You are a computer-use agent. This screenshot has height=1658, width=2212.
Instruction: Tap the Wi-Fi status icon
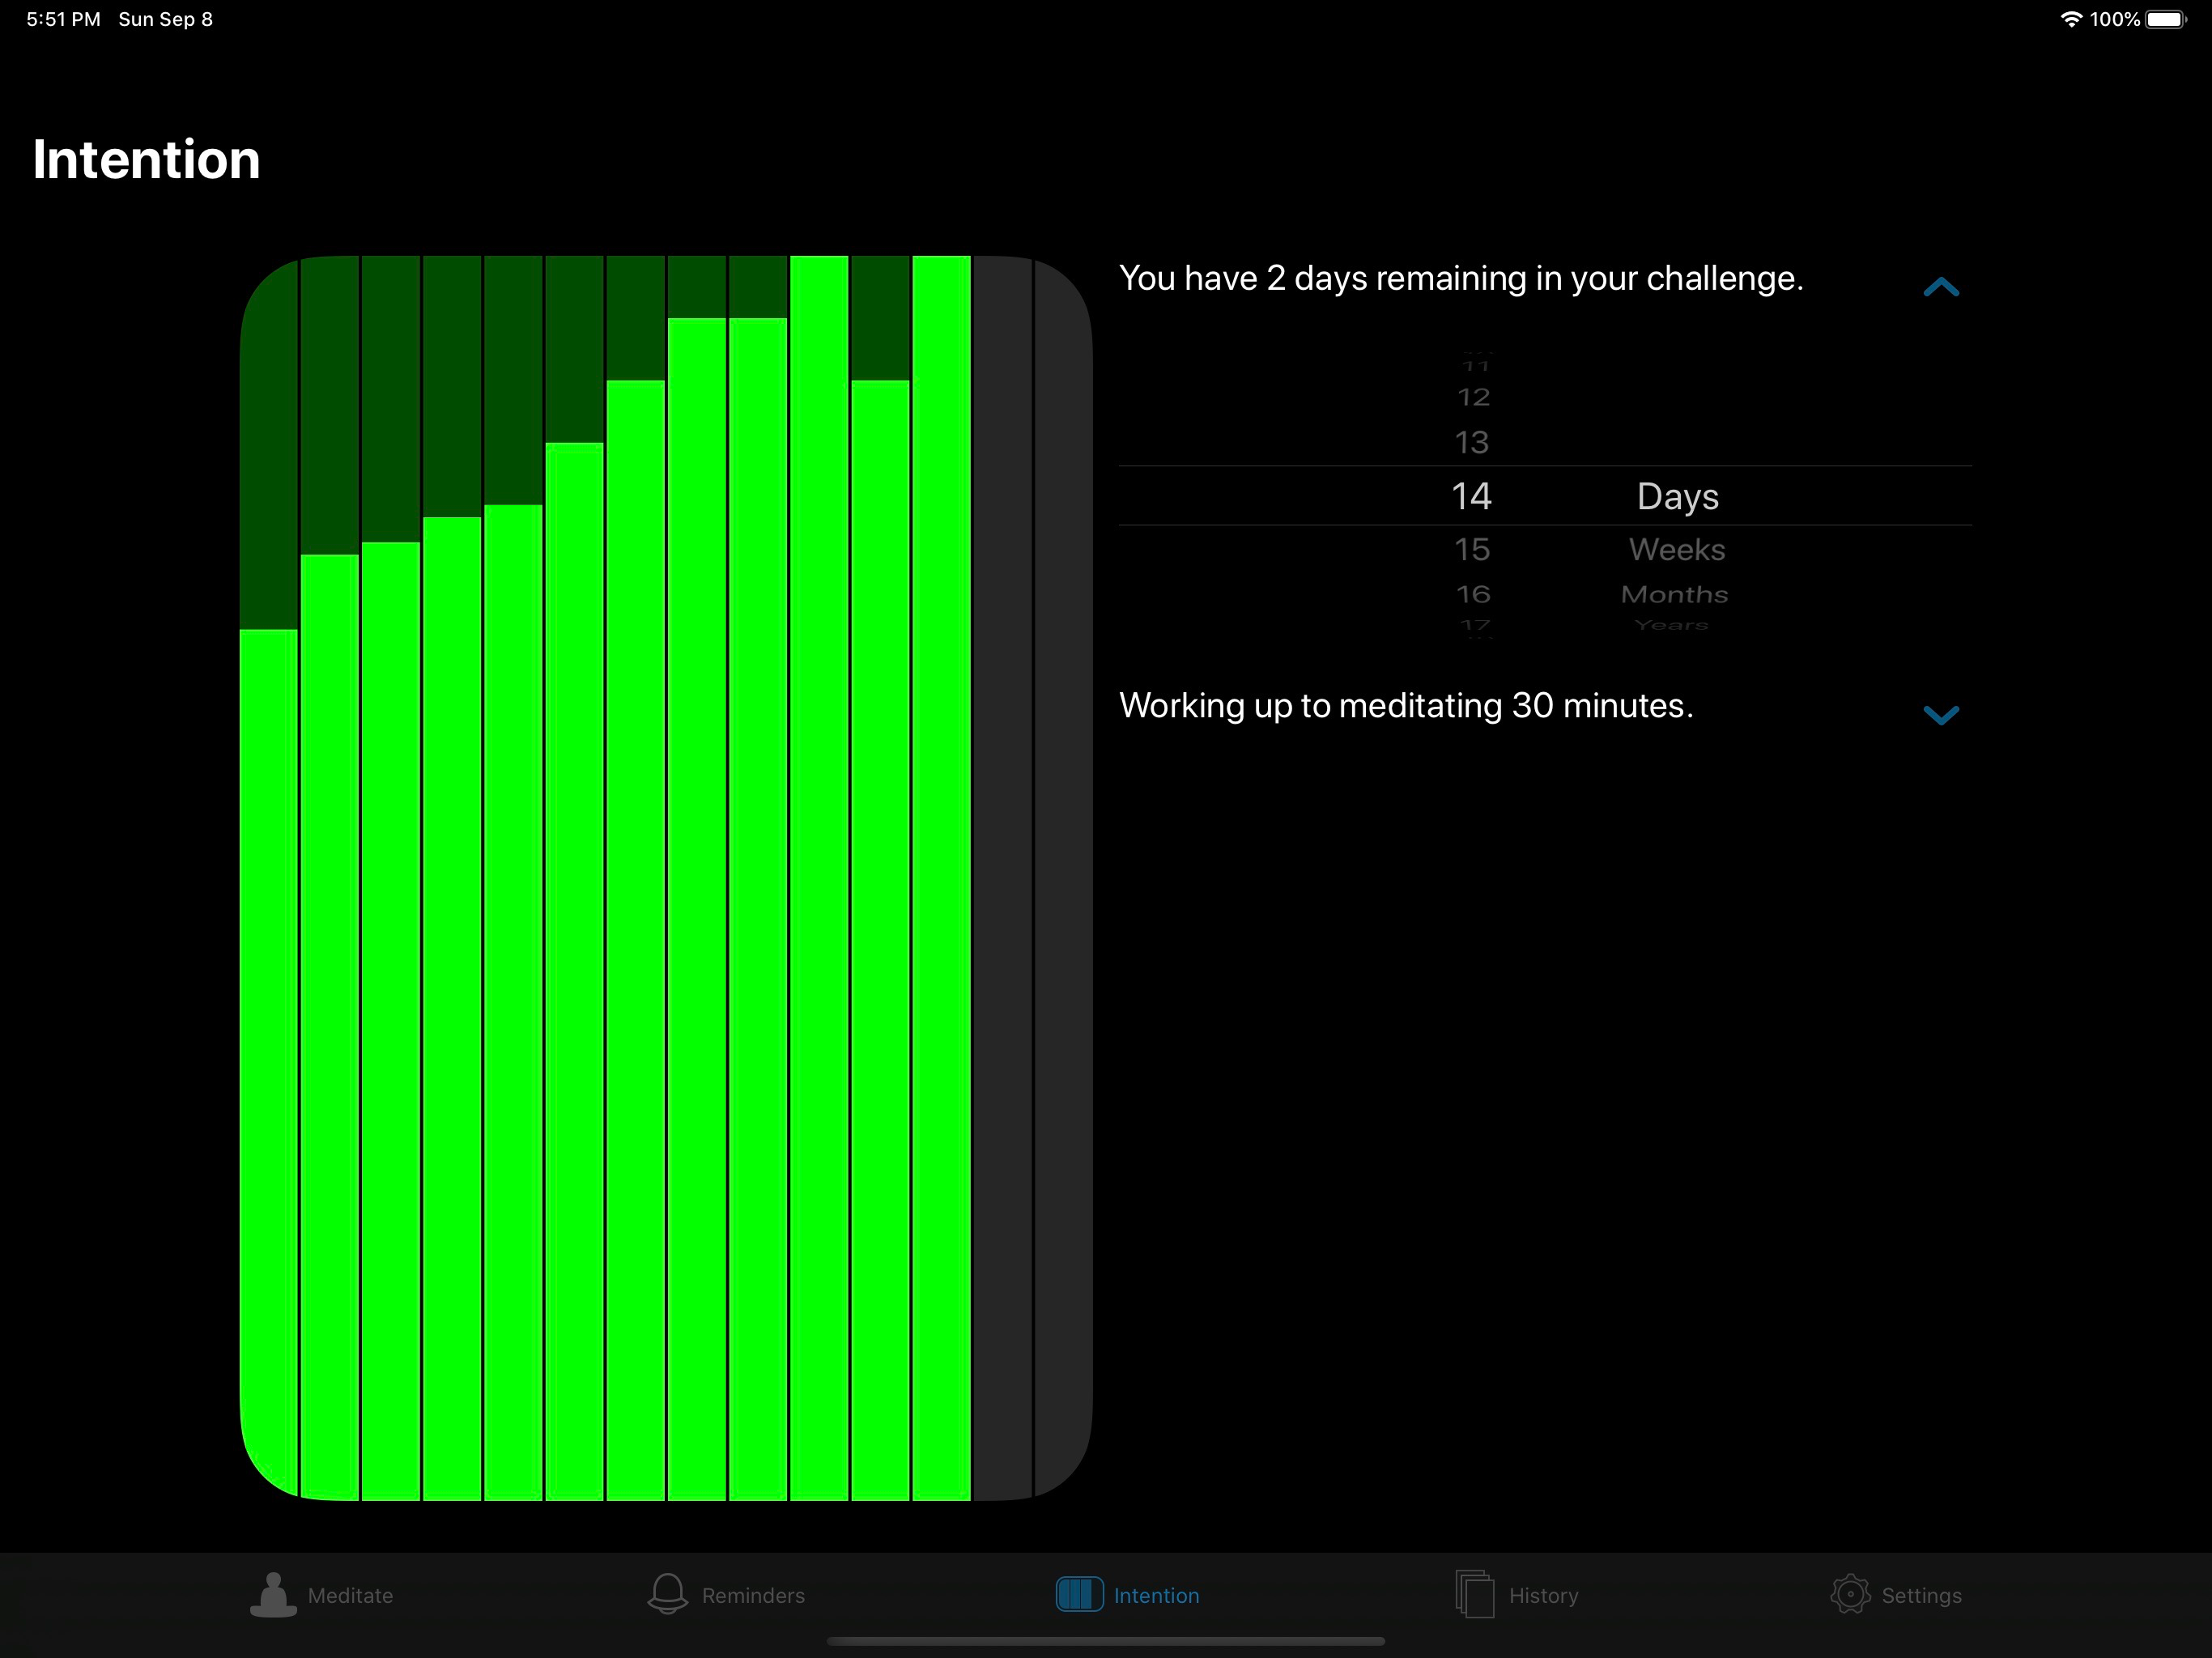point(2071,19)
